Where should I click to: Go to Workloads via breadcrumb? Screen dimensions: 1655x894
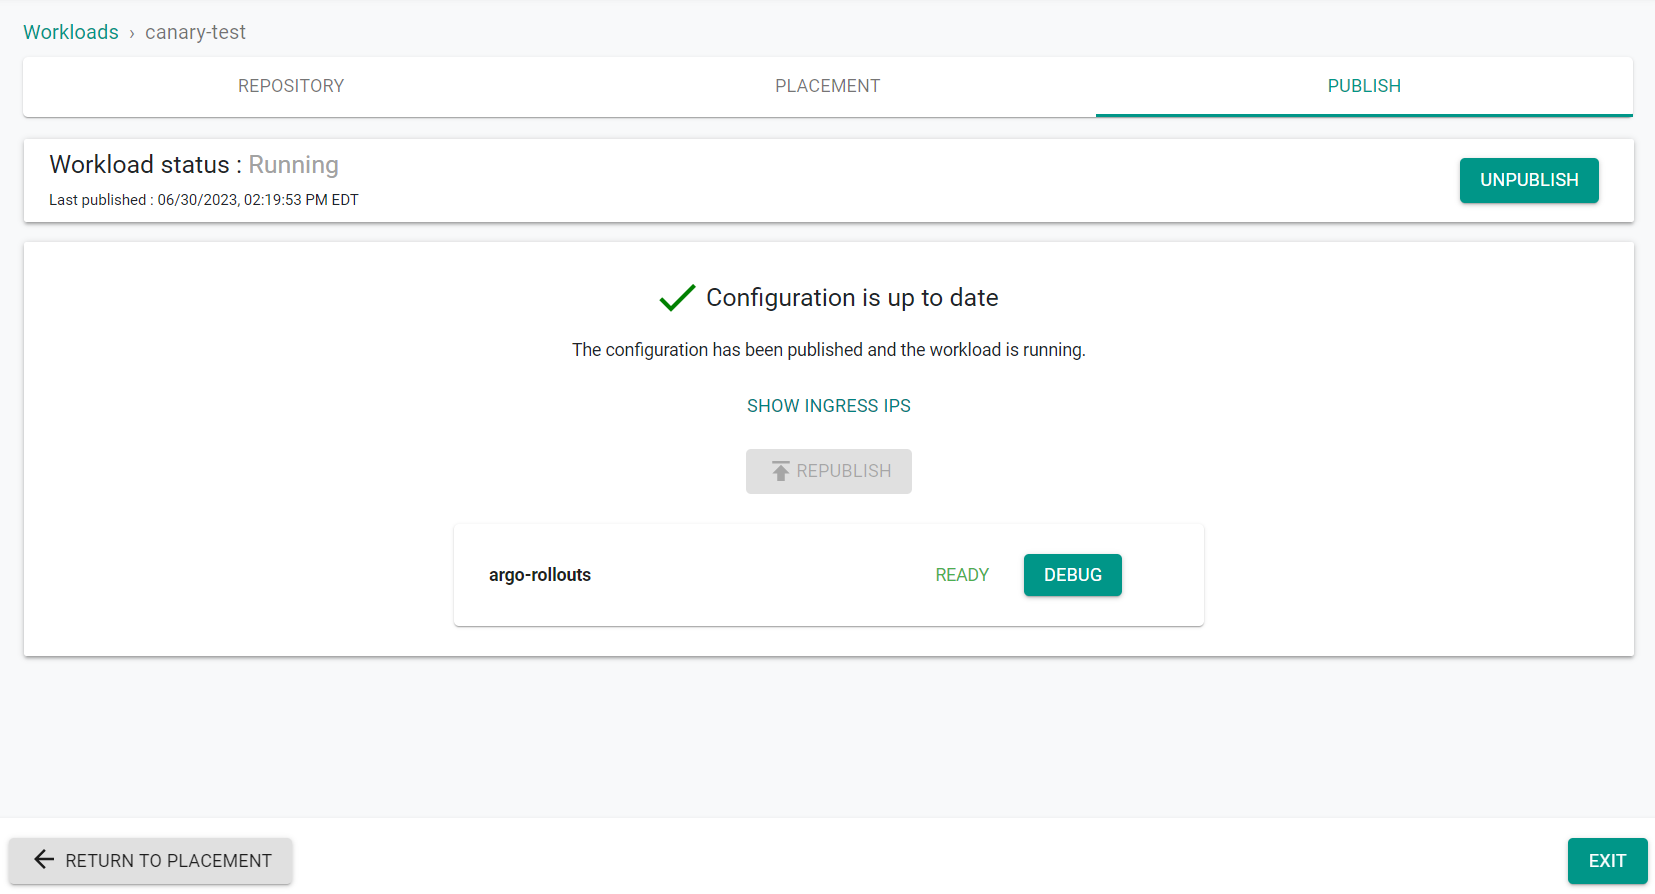click(x=71, y=32)
